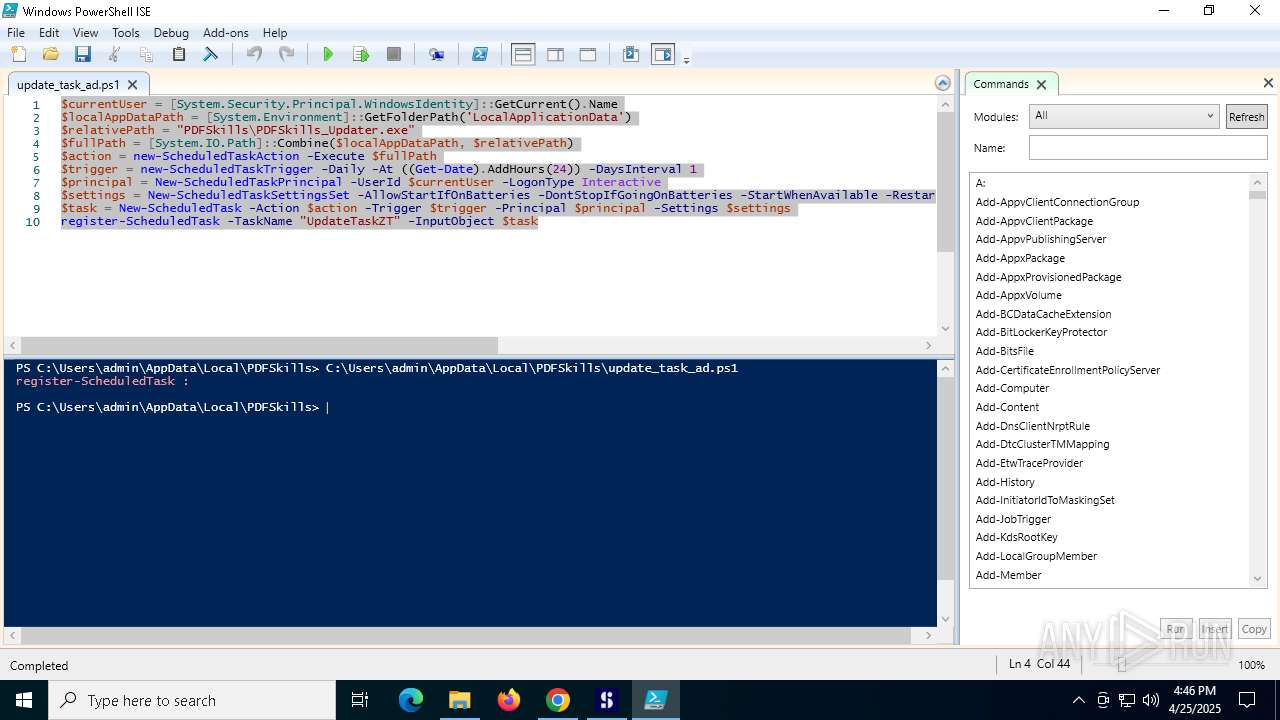Show script pane on the right layout icon
Viewport: 1280px width, 720px height.
coord(555,54)
